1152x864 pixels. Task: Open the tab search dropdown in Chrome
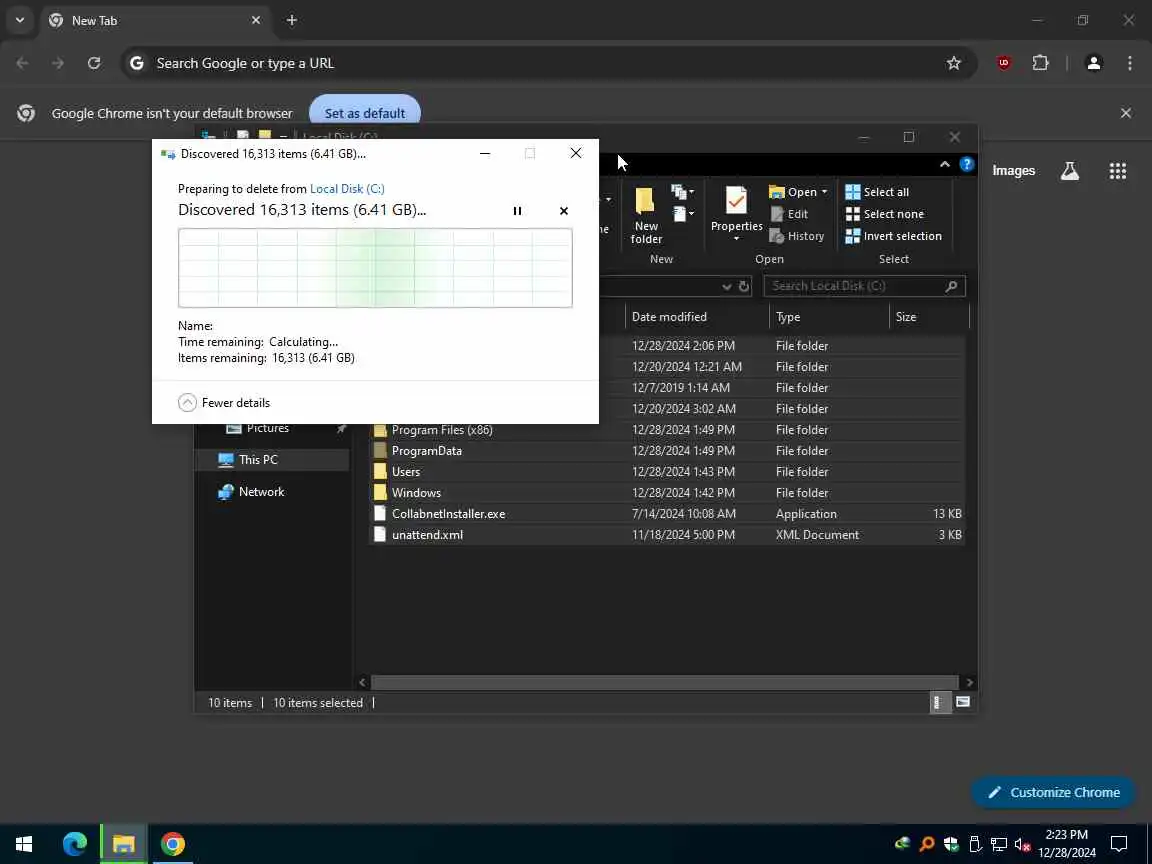[20, 21]
